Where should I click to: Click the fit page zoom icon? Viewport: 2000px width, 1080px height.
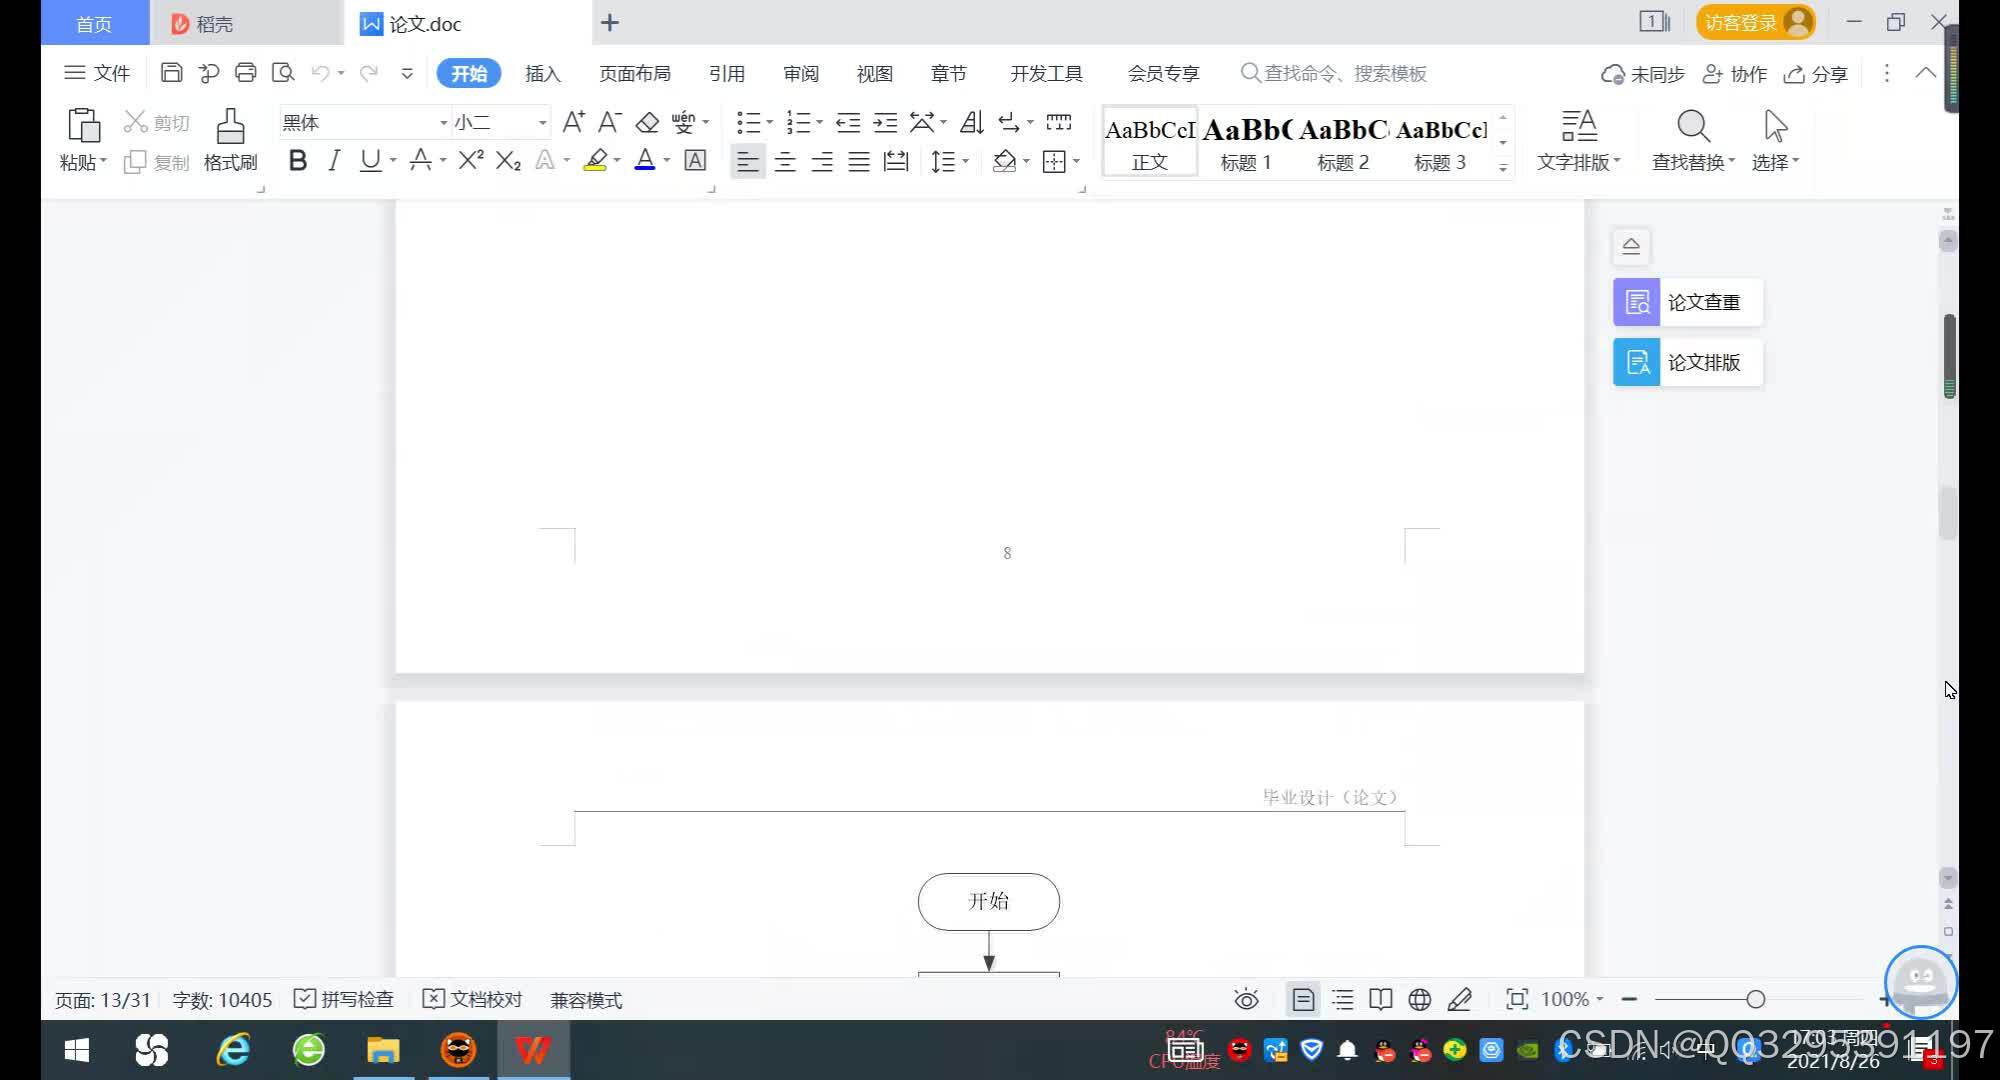click(x=1516, y=999)
